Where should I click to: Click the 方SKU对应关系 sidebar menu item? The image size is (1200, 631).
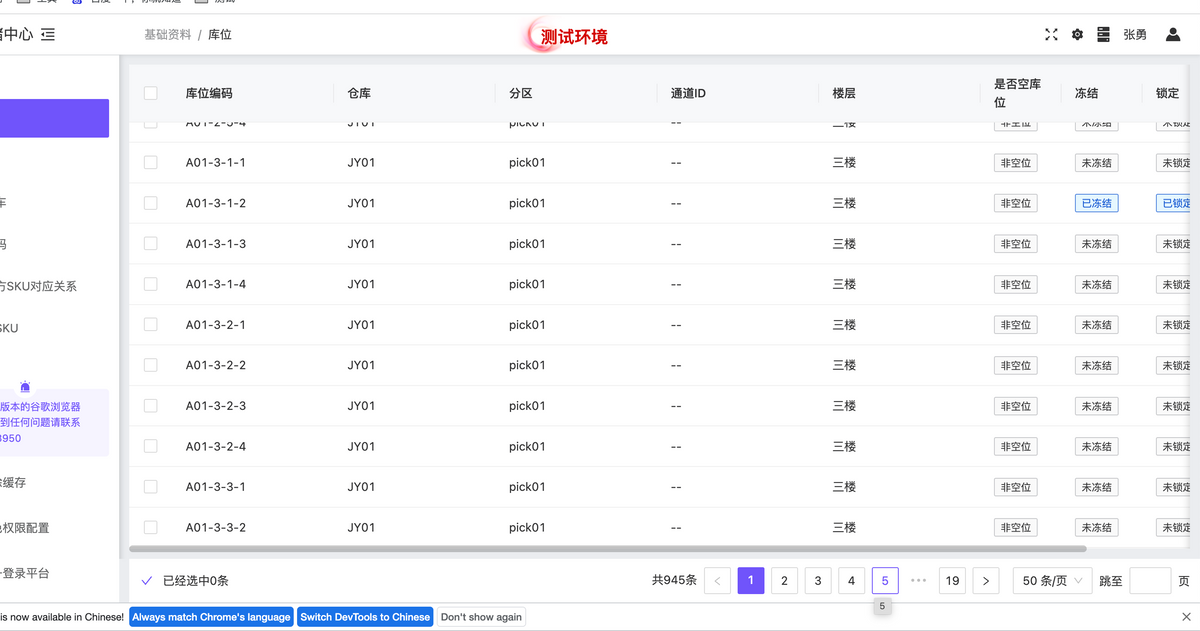point(38,286)
